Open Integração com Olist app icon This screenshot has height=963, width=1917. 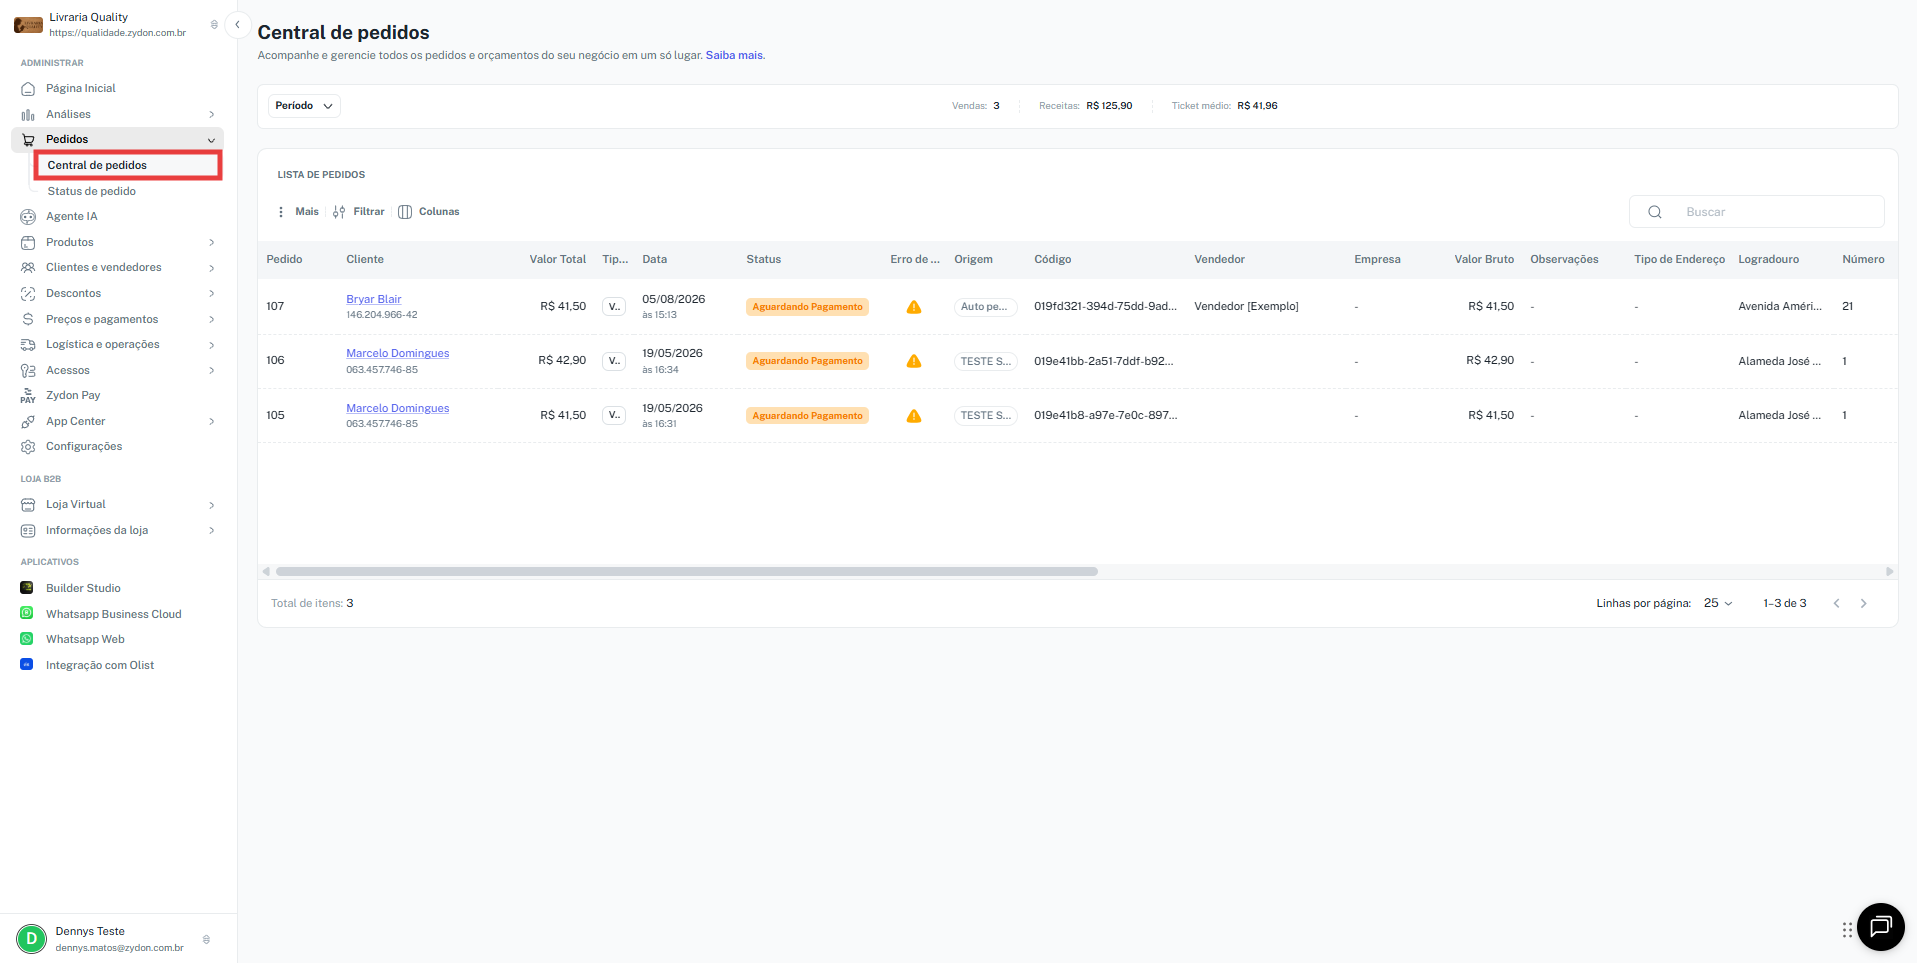click(27, 664)
